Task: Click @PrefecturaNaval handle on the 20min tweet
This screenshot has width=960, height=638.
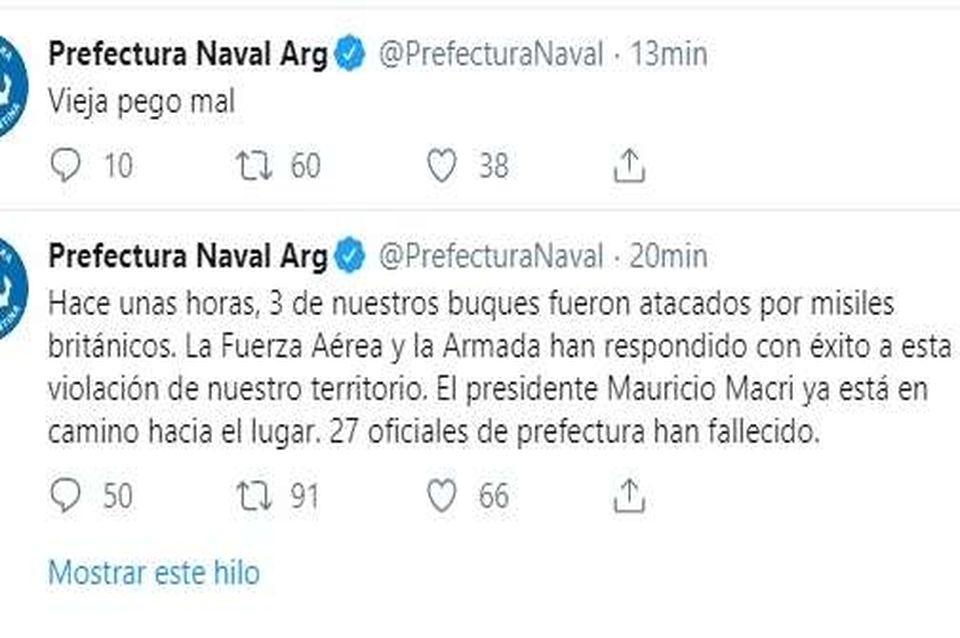Action: click(491, 257)
